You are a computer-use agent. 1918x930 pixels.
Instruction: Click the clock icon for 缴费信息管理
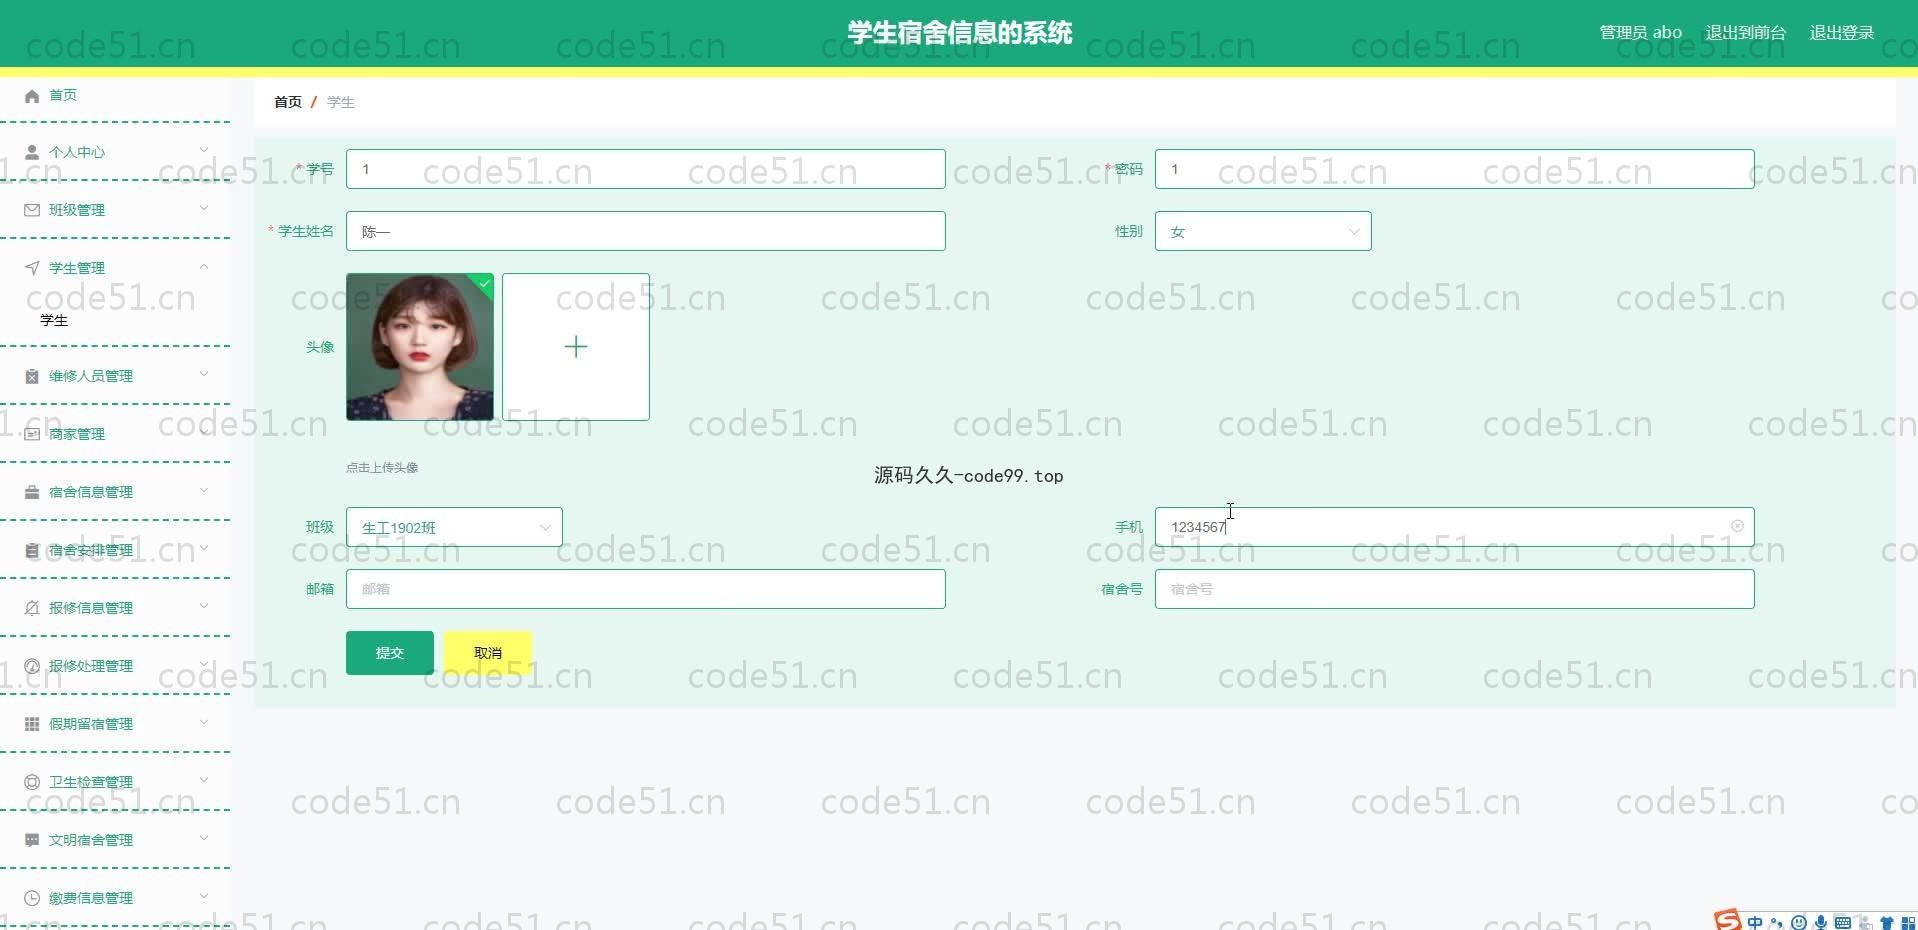point(32,898)
